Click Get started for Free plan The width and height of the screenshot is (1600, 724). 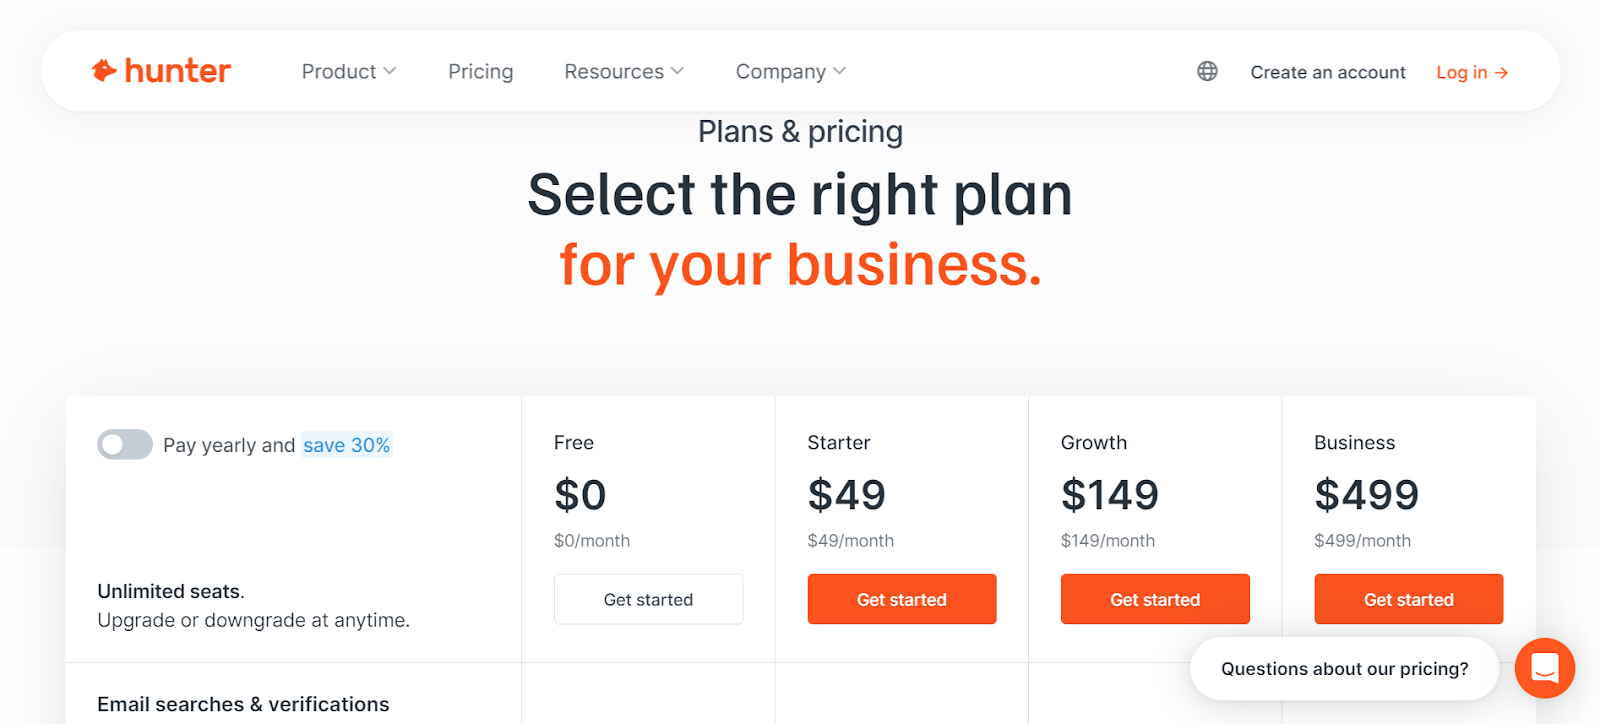point(648,599)
